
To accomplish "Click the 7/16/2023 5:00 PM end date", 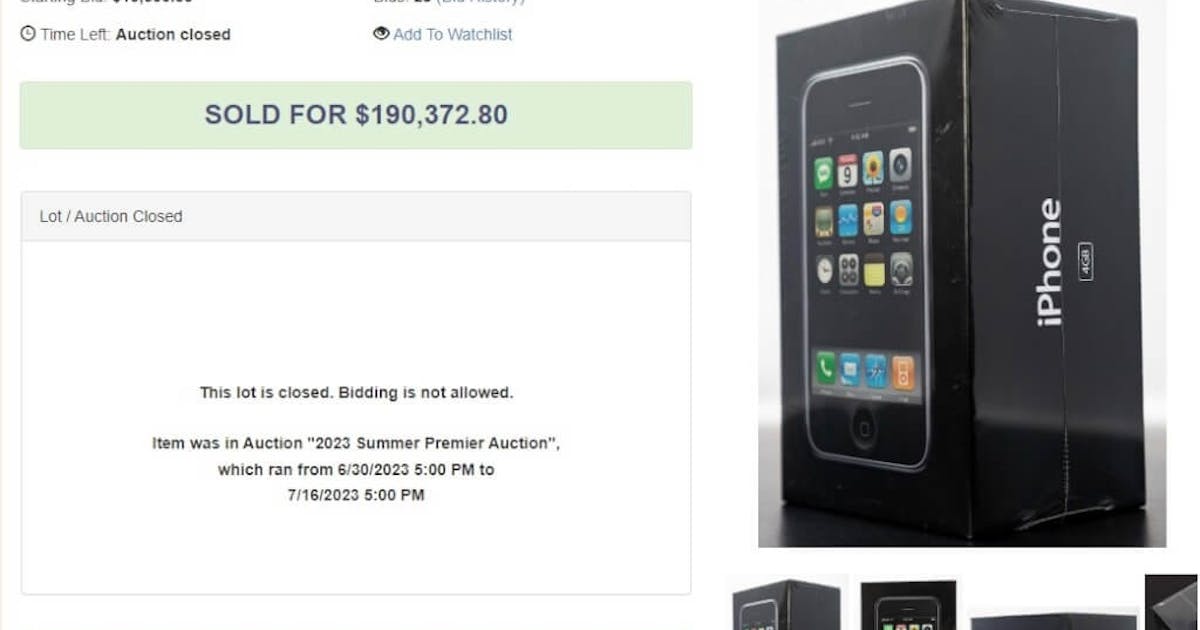I will (356, 495).
